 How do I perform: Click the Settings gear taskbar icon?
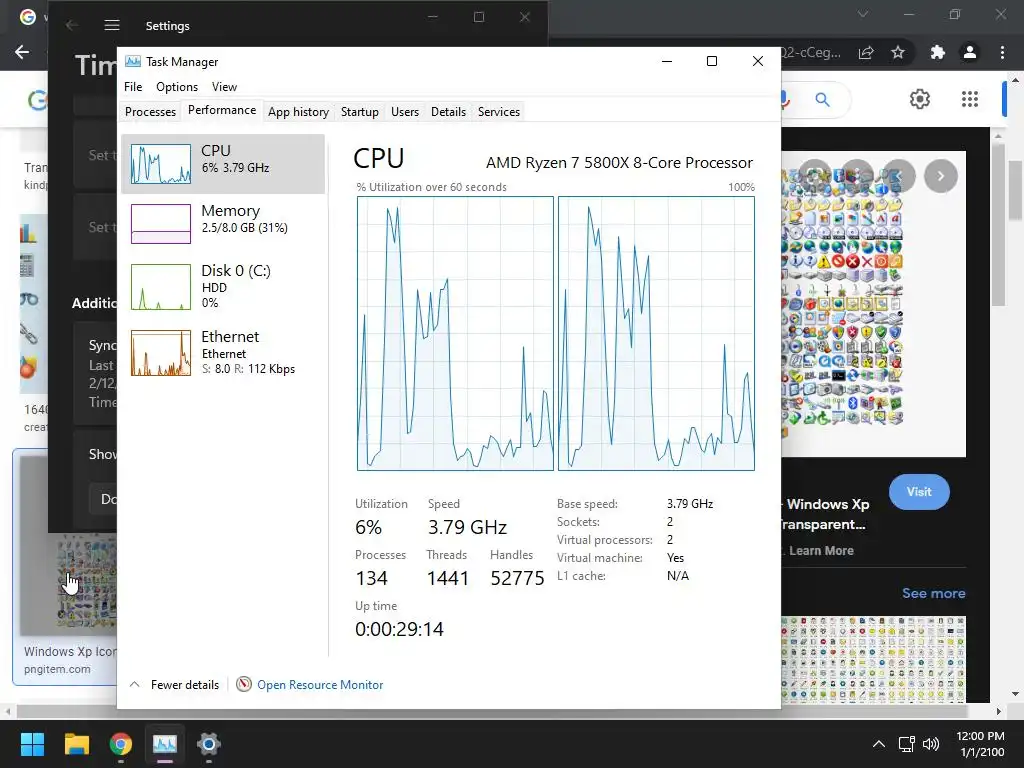click(x=208, y=744)
